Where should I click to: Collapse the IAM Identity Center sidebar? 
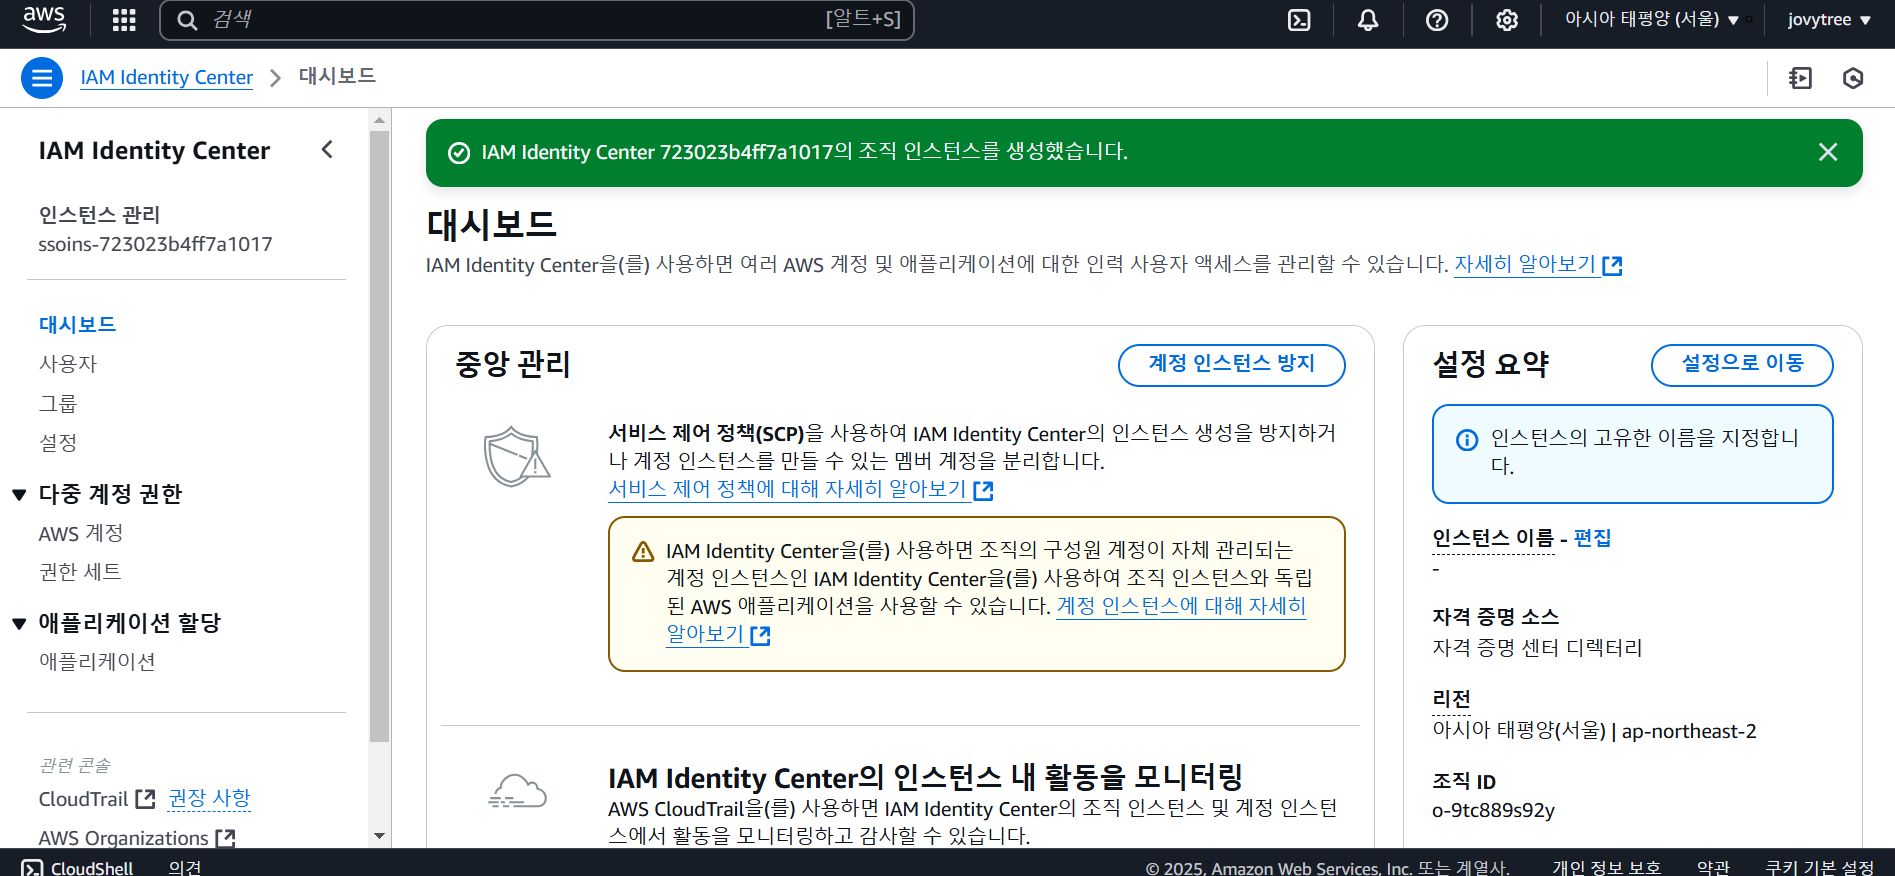pos(327,150)
